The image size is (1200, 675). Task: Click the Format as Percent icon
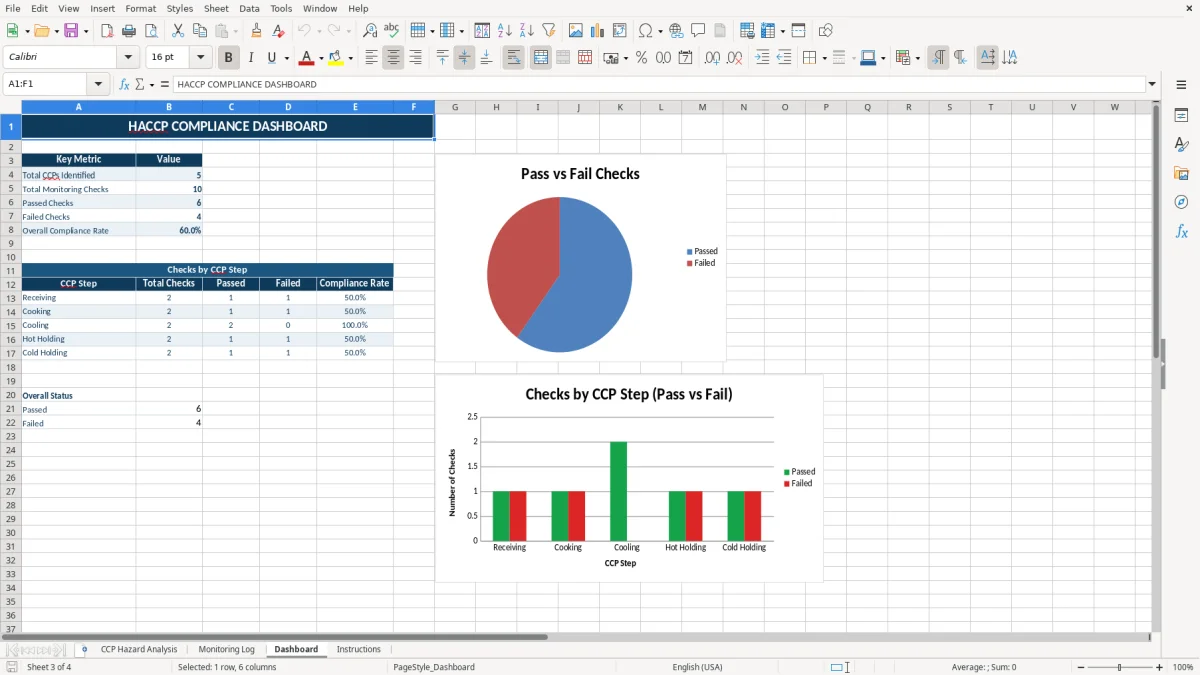[642, 58]
